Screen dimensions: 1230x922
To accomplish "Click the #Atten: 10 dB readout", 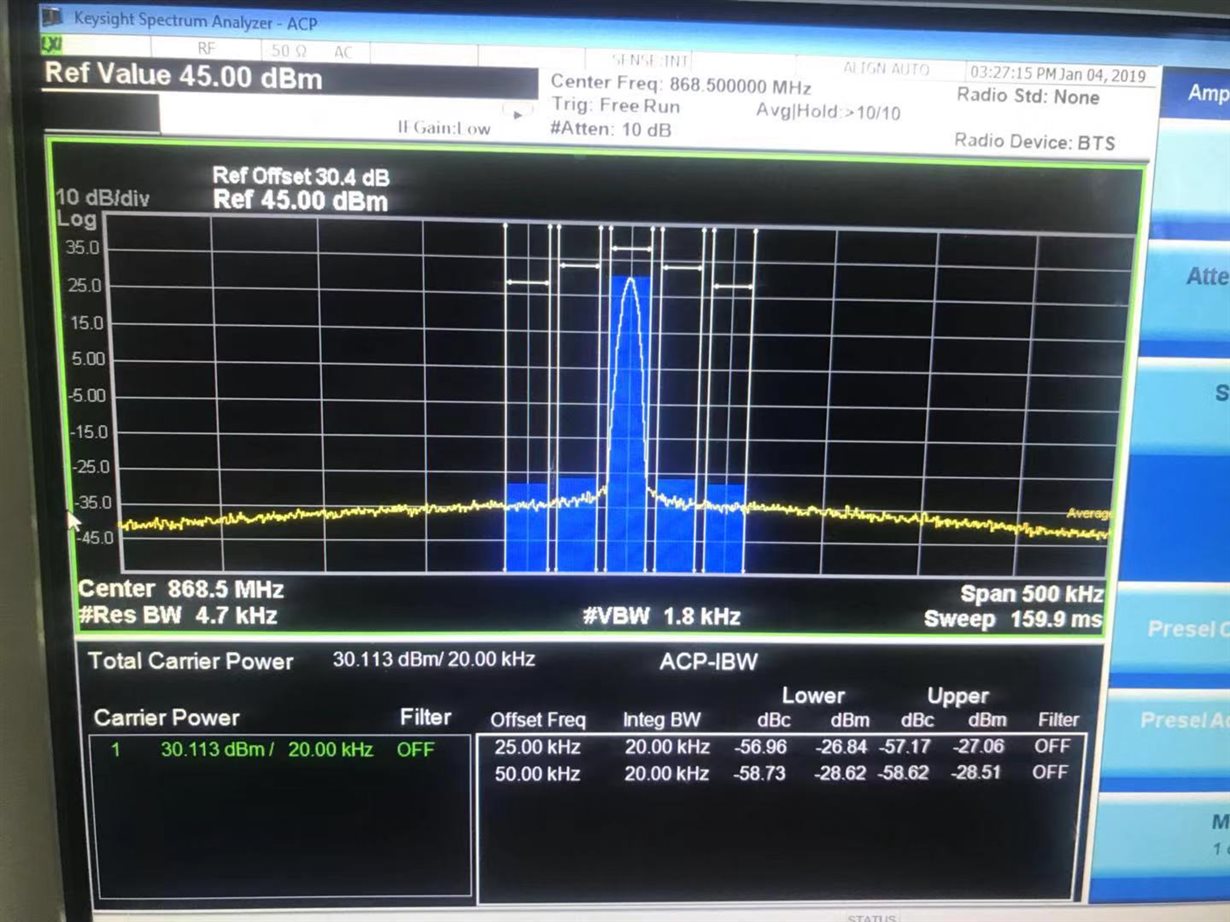I will (610, 129).
